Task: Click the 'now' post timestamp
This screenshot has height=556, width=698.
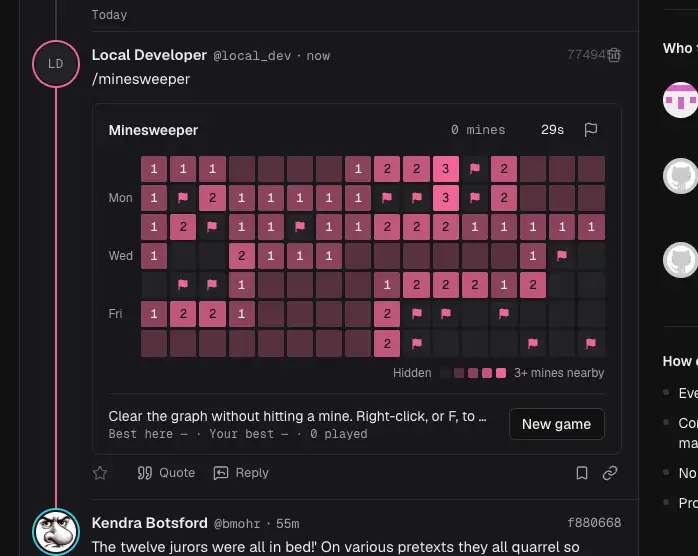Action: pyautogui.click(x=318, y=56)
